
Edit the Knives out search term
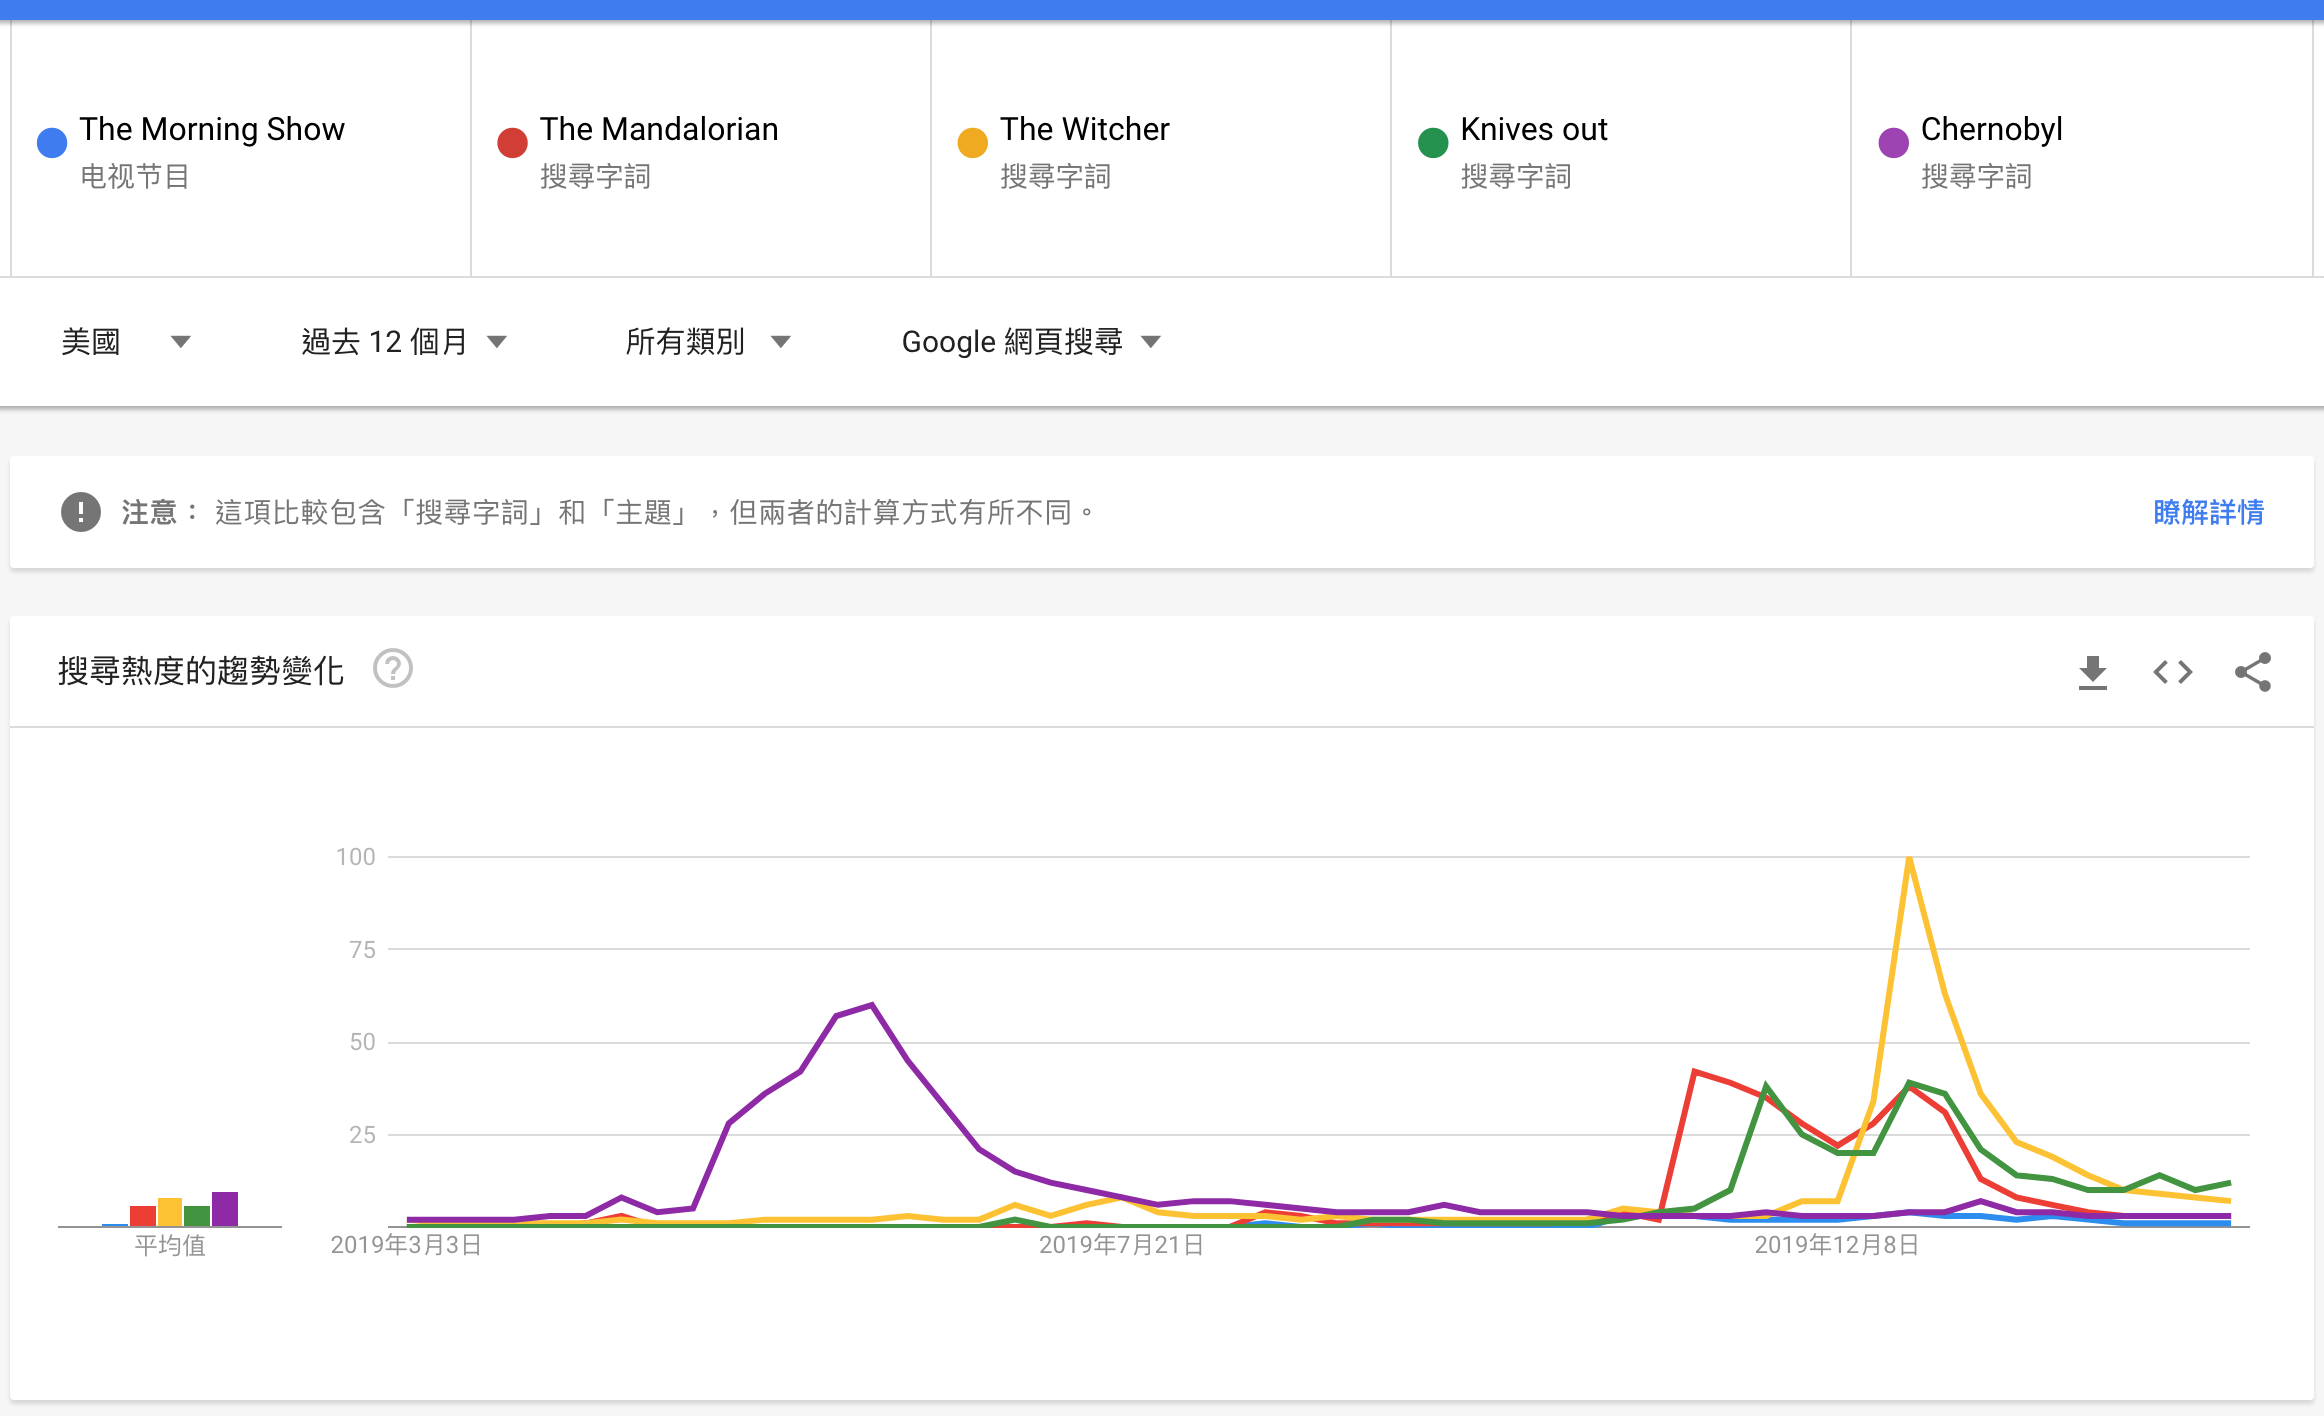tap(1621, 148)
